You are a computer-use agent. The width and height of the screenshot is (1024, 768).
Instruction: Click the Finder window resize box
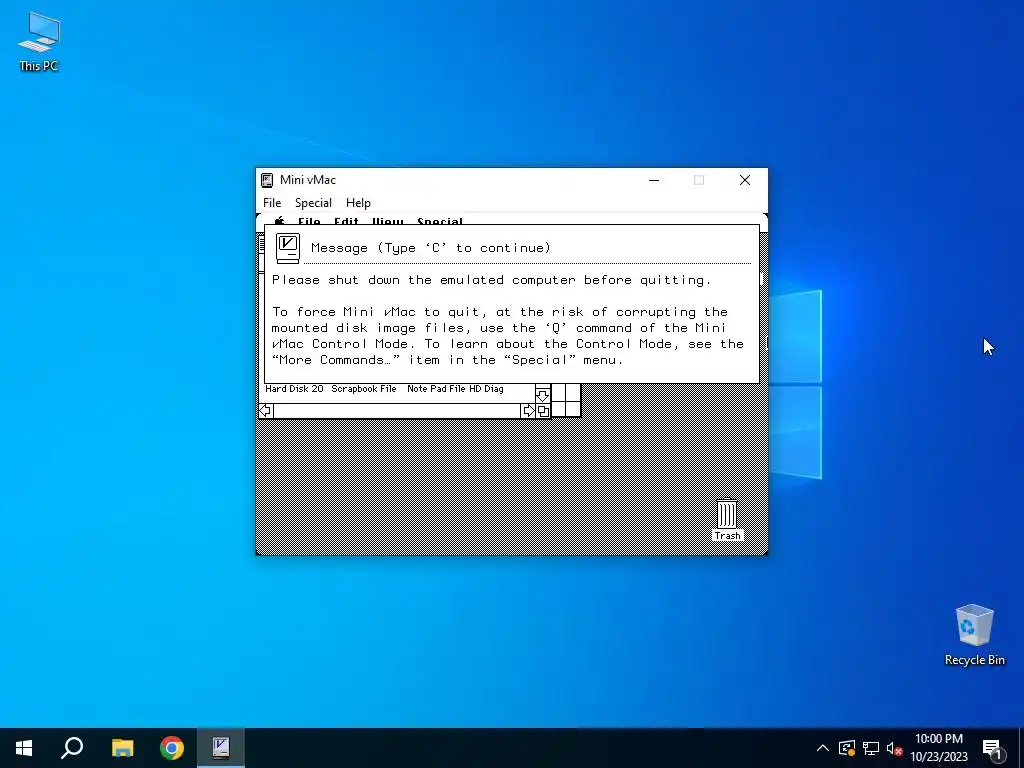click(543, 411)
